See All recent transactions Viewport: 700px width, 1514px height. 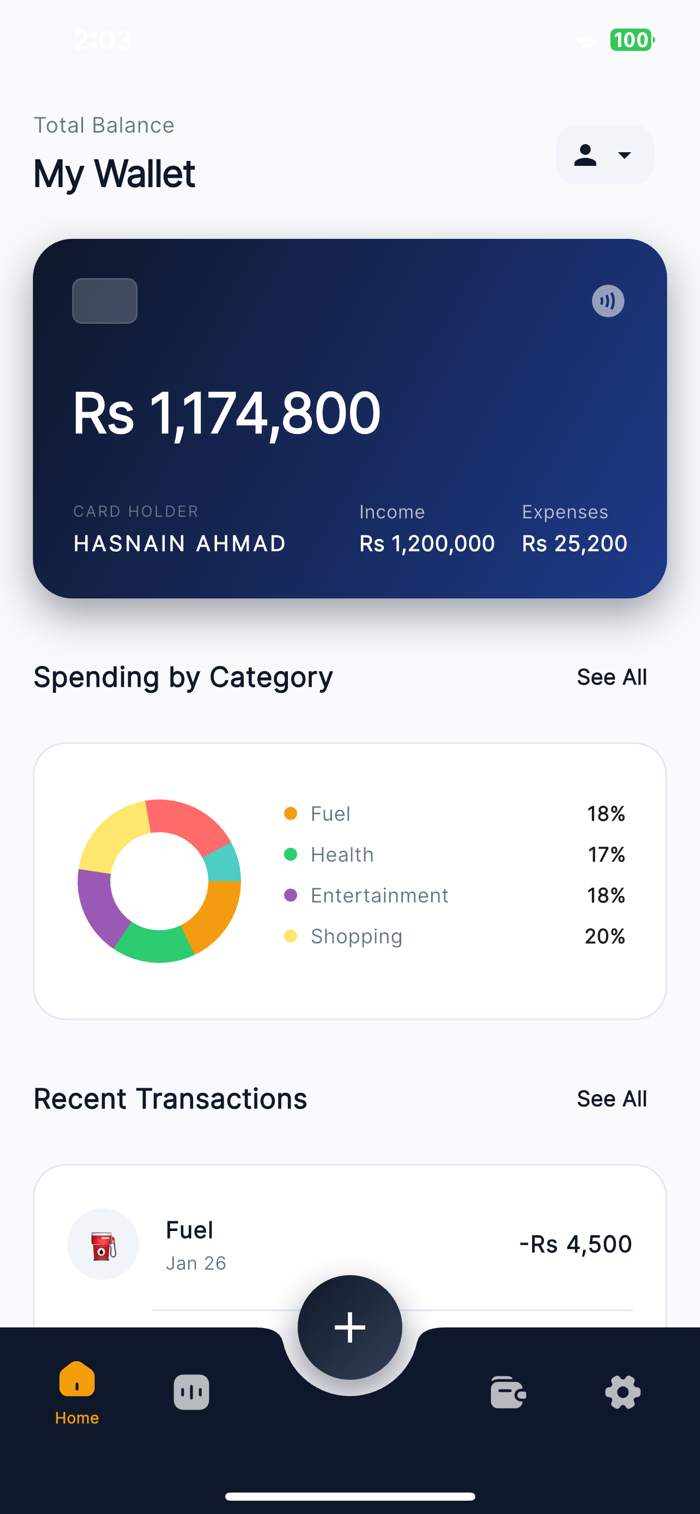pyautogui.click(x=611, y=1099)
